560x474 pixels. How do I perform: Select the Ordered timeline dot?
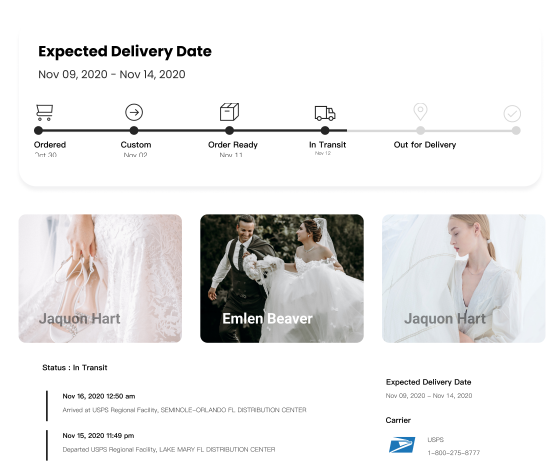coord(38,131)
